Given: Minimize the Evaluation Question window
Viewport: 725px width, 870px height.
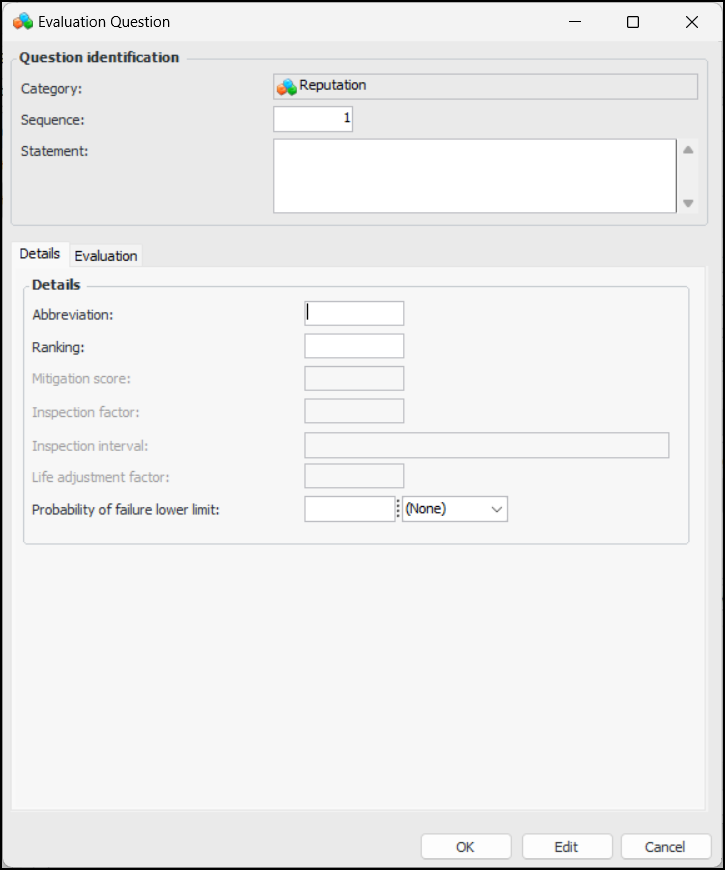Looking at the screenshot, I should click(x=575, y=22).
